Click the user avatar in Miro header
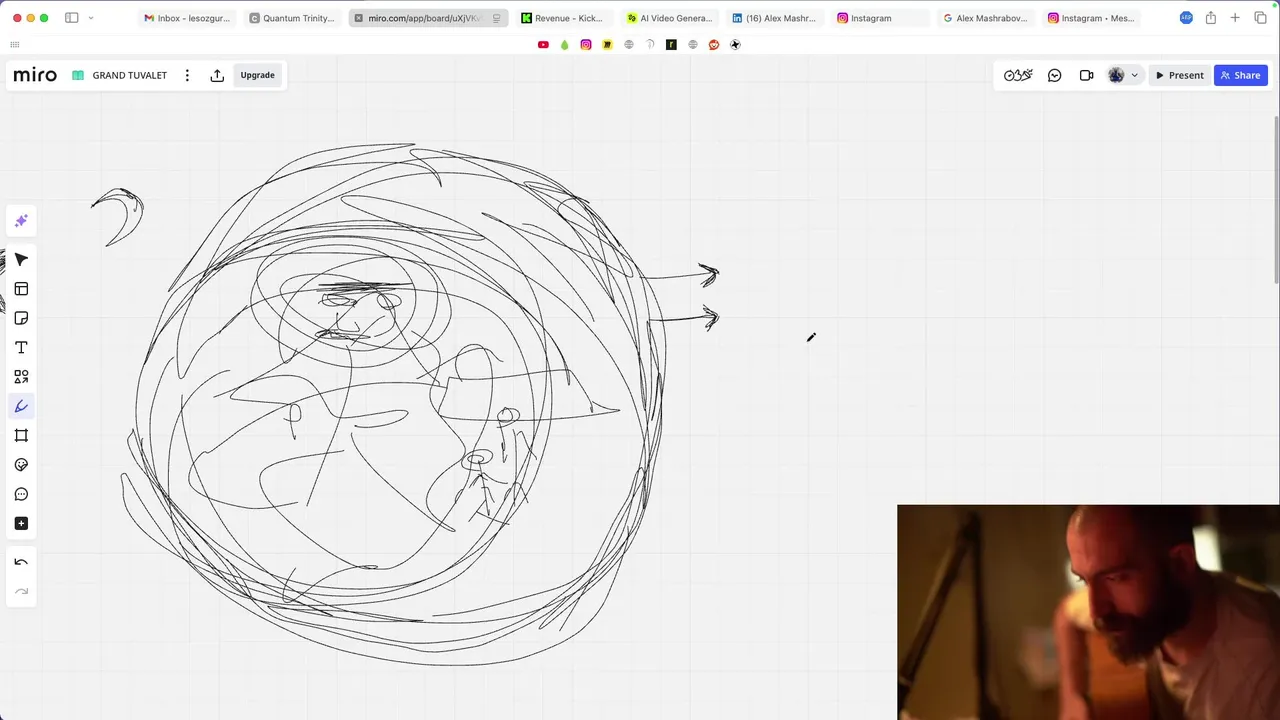 click(x=1116, y=75)
